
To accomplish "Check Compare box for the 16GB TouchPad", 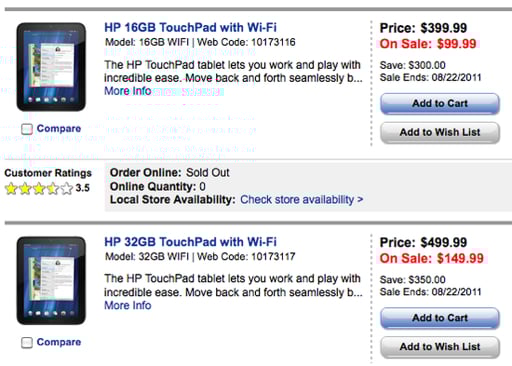I will (x=27, y=129).
